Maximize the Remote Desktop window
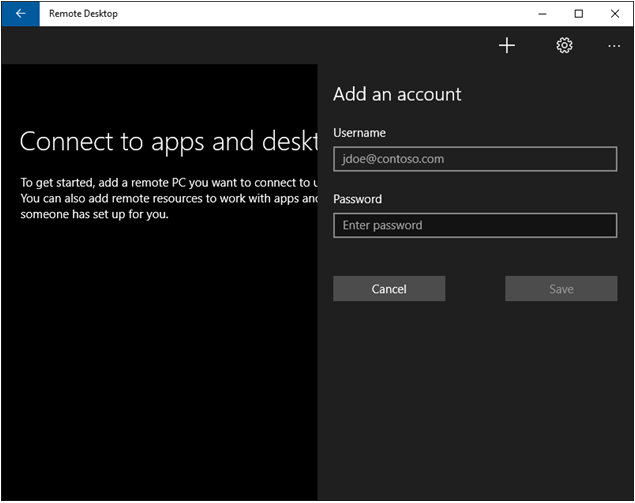 point(579,14)
